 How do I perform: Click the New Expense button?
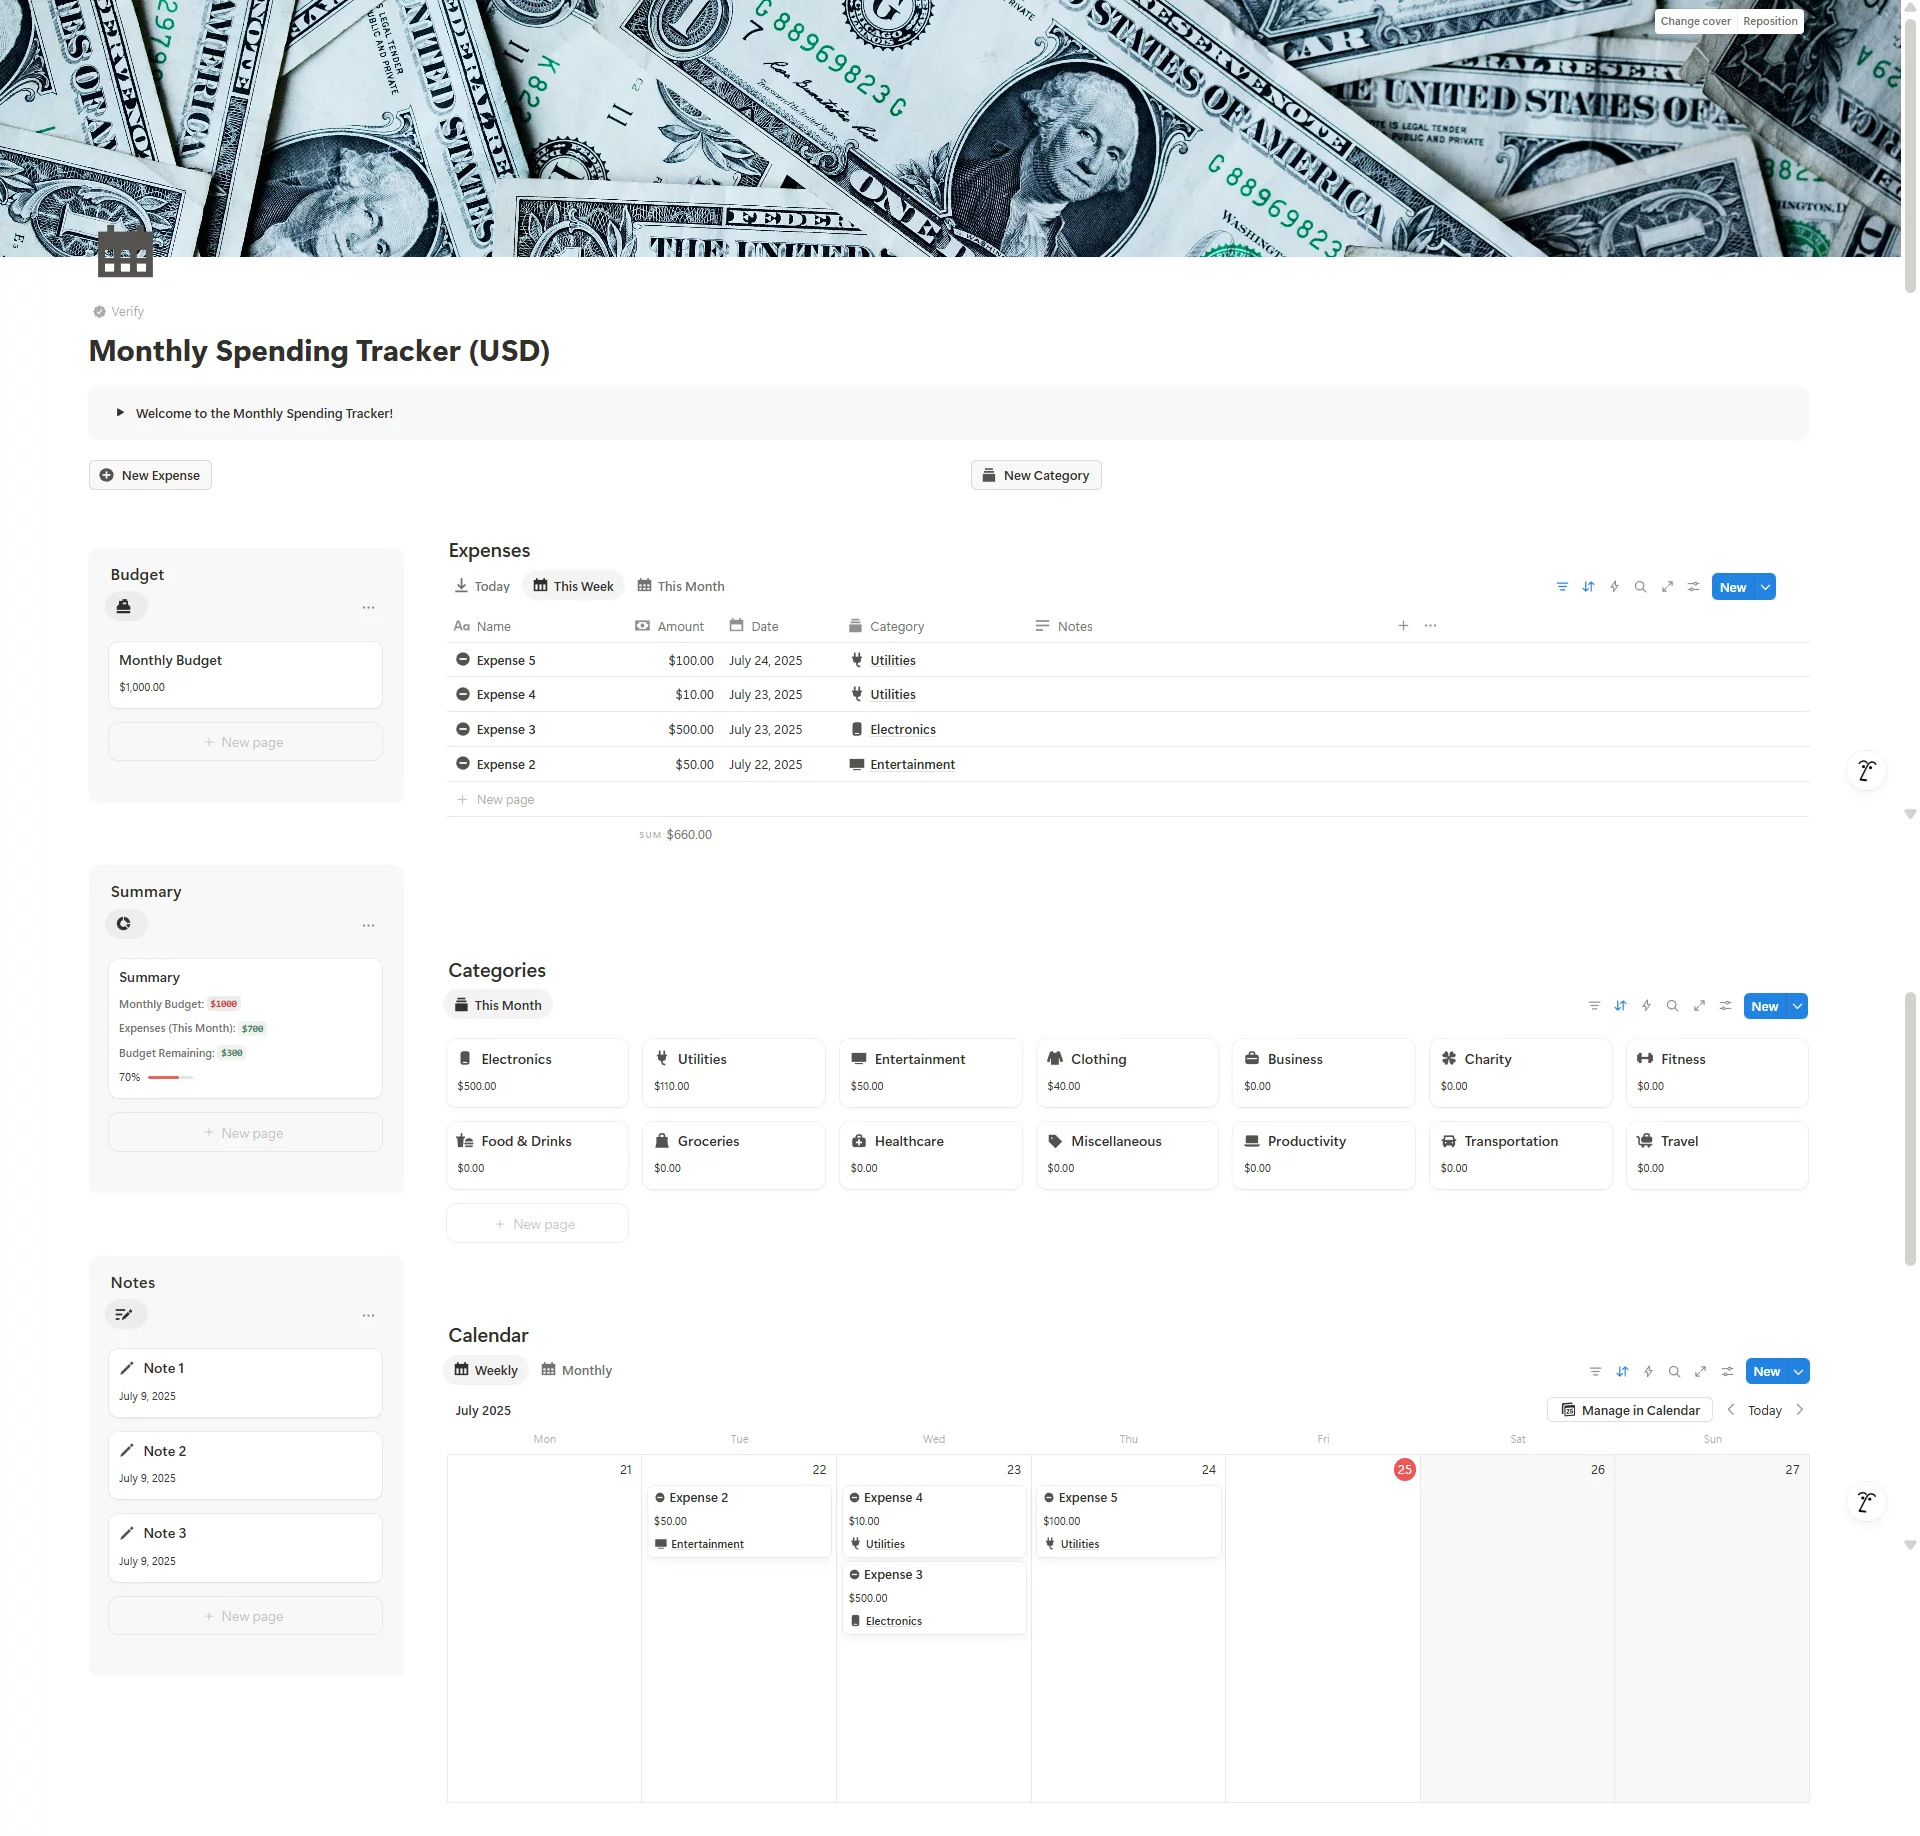(x=150, y=475)
